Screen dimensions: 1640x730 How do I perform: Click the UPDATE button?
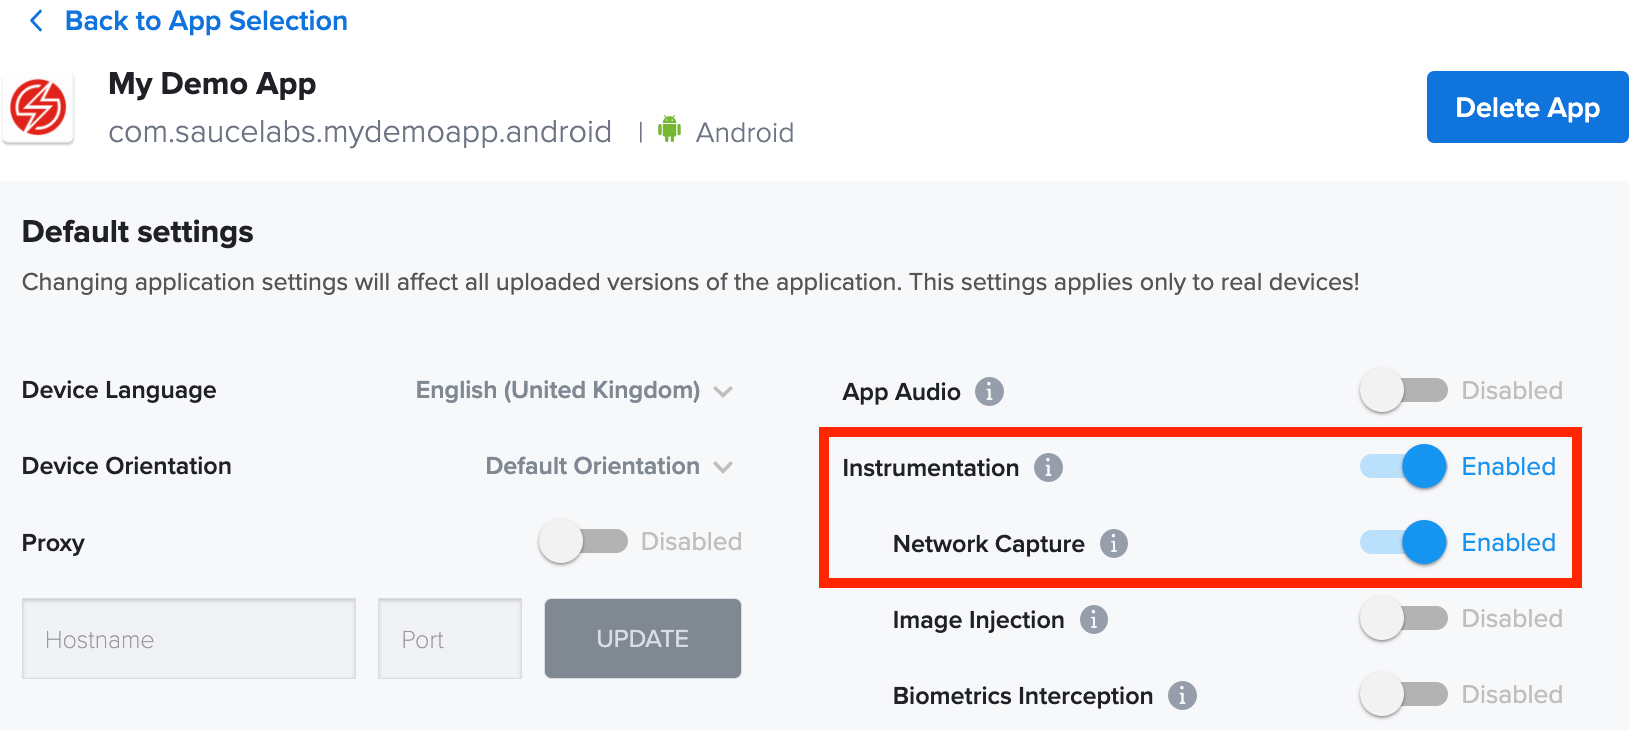[x=642, y=638]
